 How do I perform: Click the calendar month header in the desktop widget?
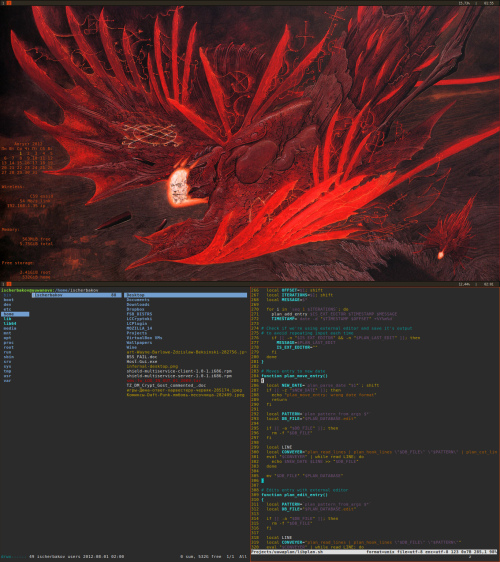point(28,144)
